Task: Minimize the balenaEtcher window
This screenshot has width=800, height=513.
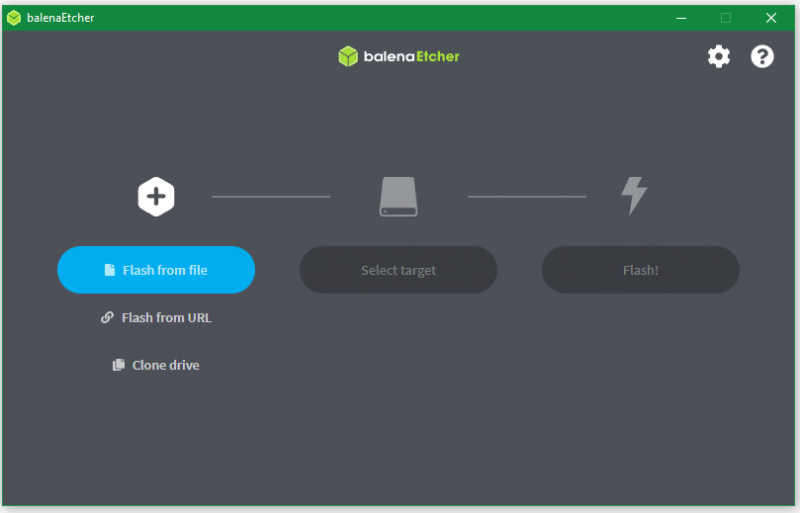Action: 681,18
